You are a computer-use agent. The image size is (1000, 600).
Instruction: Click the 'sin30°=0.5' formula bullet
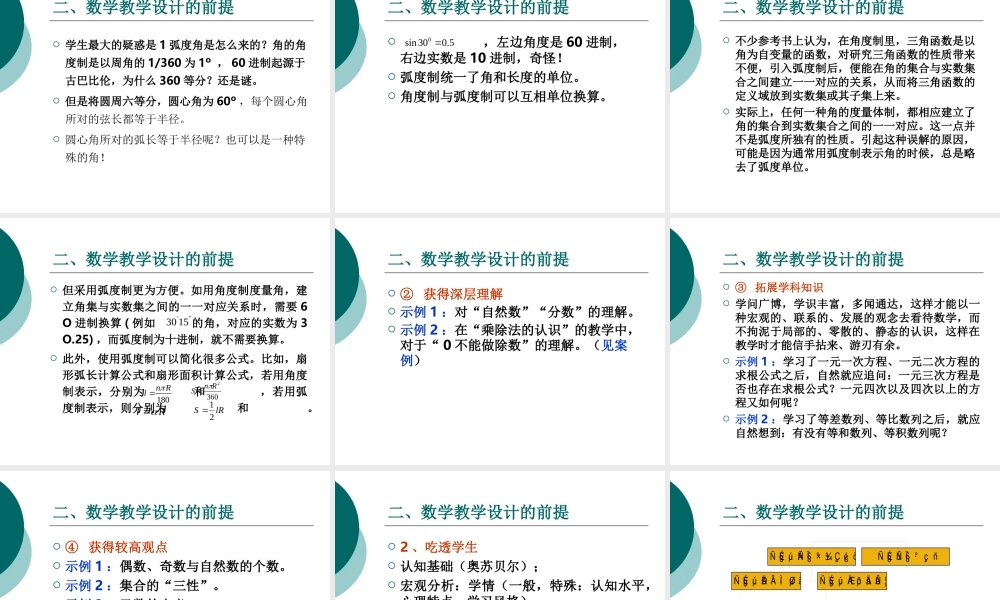429,43
